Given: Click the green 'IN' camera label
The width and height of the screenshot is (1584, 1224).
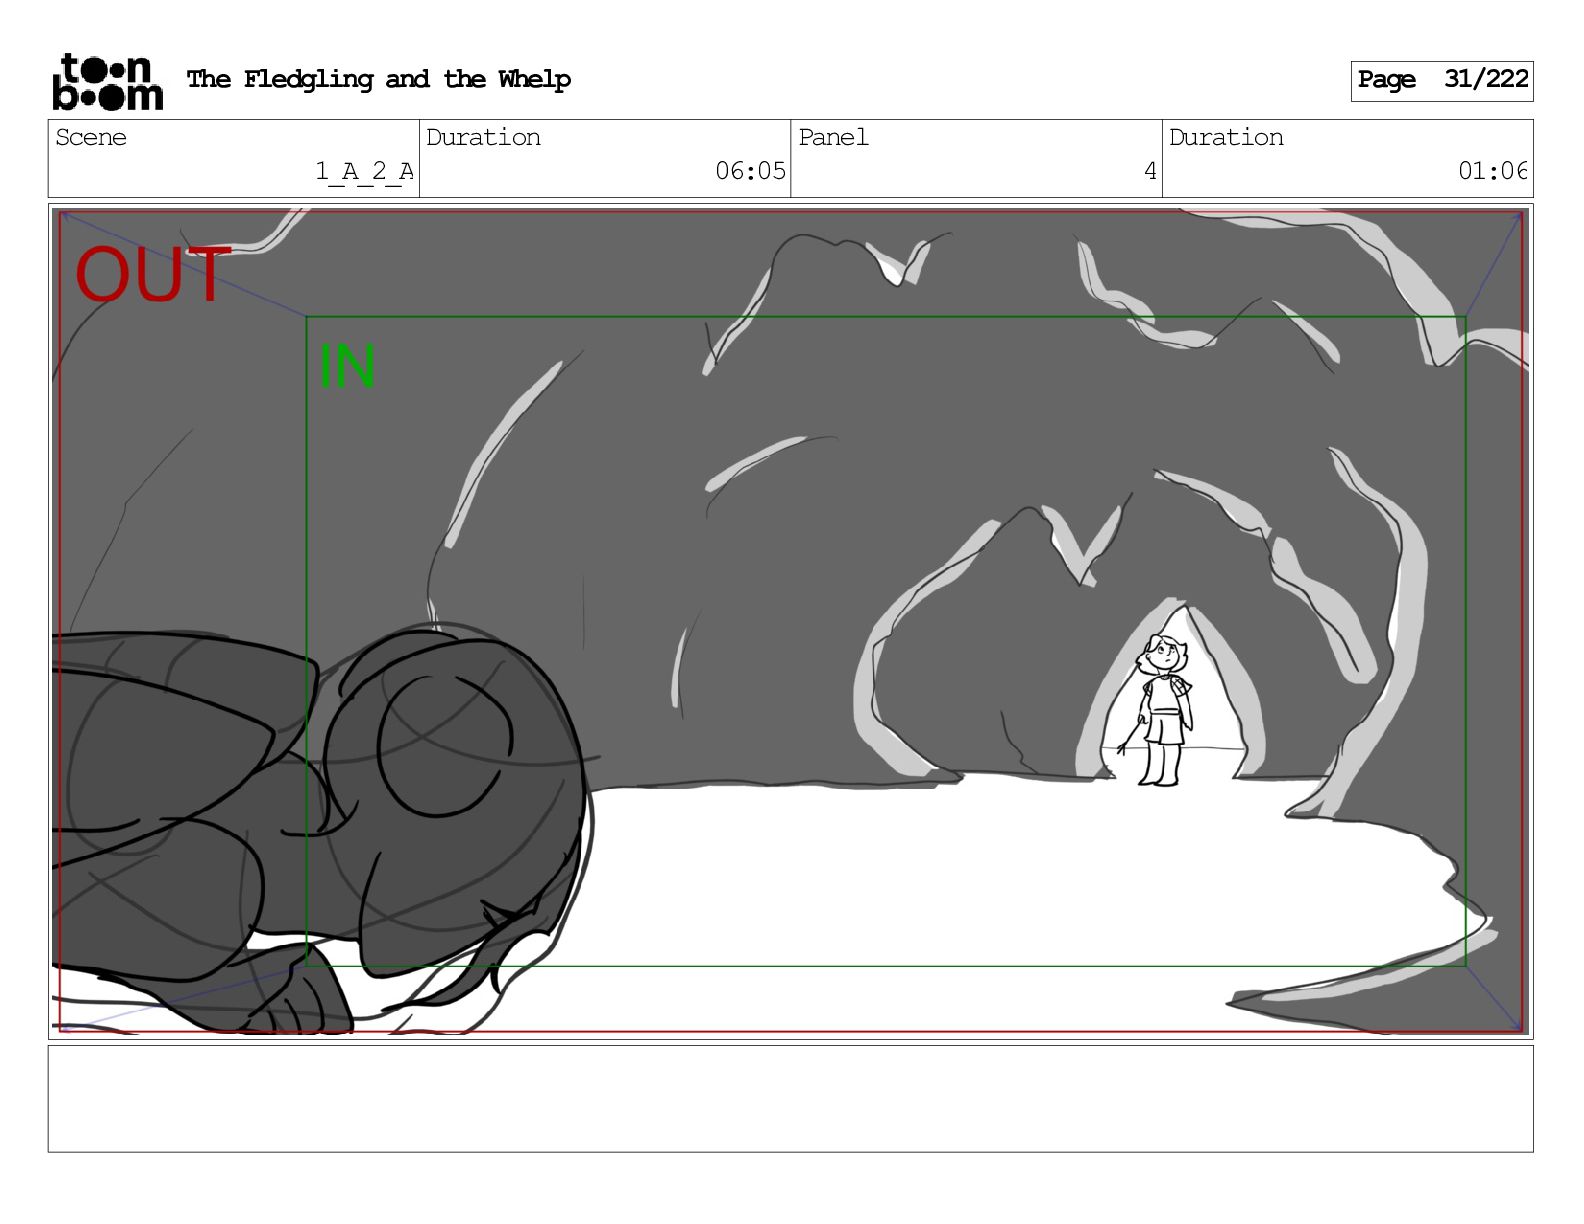Looking at the screenshot, I should pos(347,367).
